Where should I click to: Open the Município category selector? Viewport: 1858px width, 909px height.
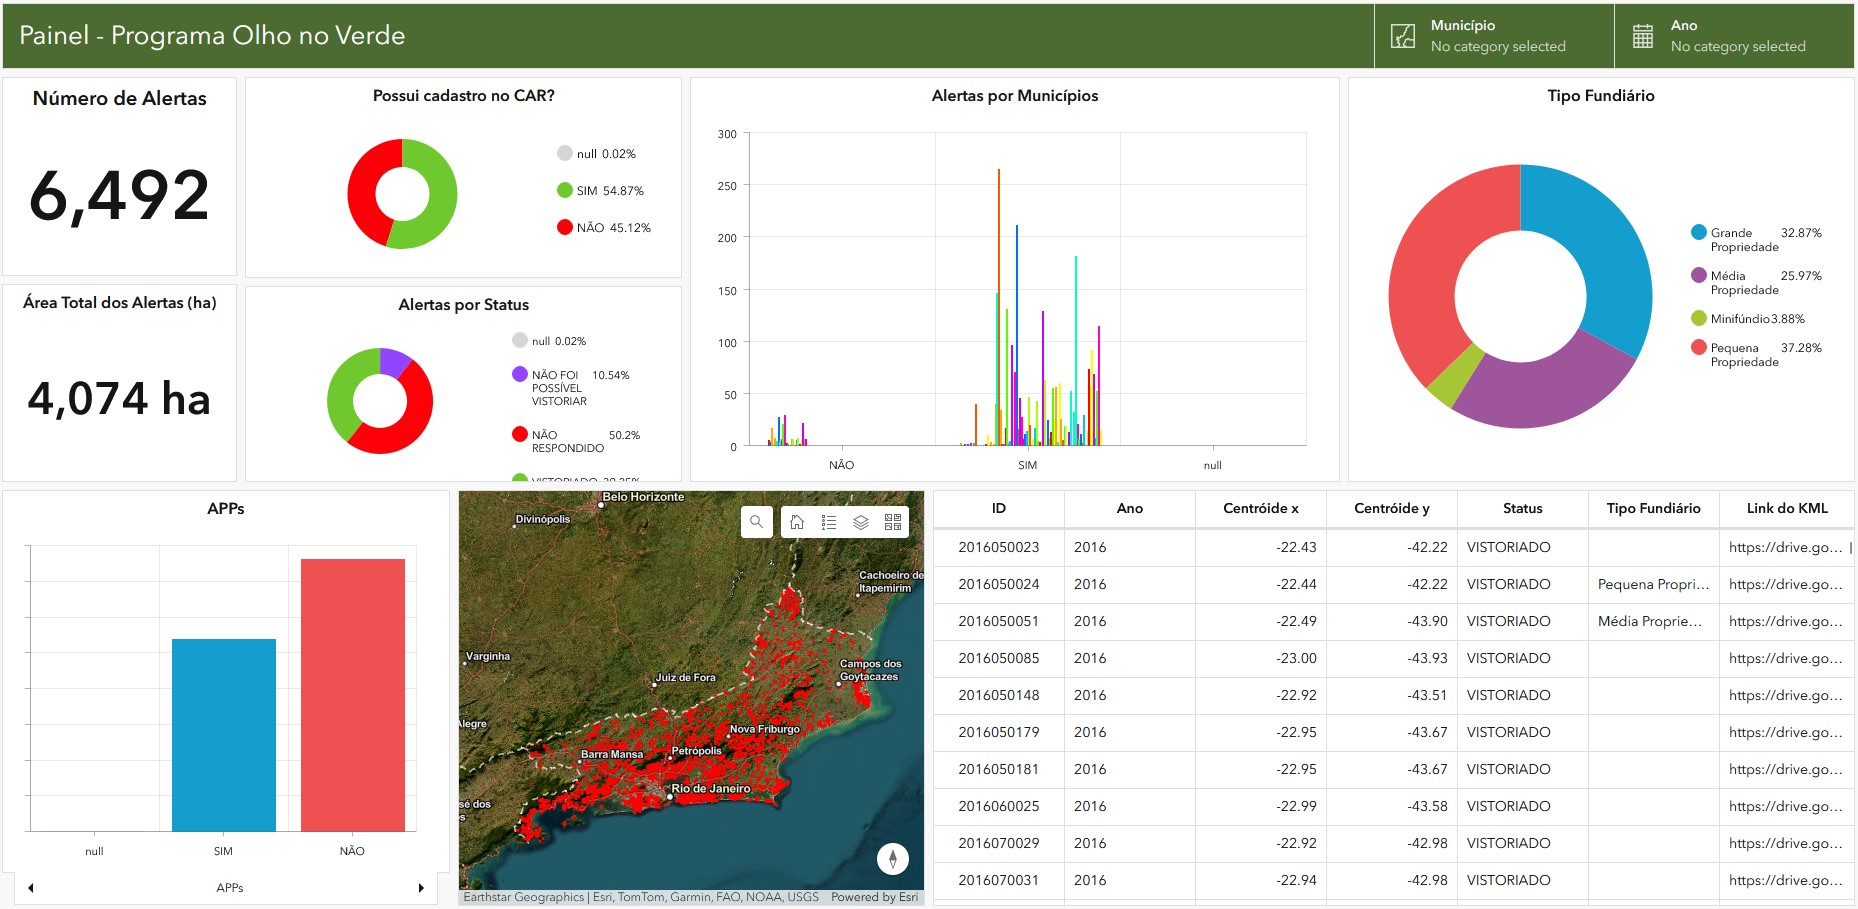tap(1497, 37)
